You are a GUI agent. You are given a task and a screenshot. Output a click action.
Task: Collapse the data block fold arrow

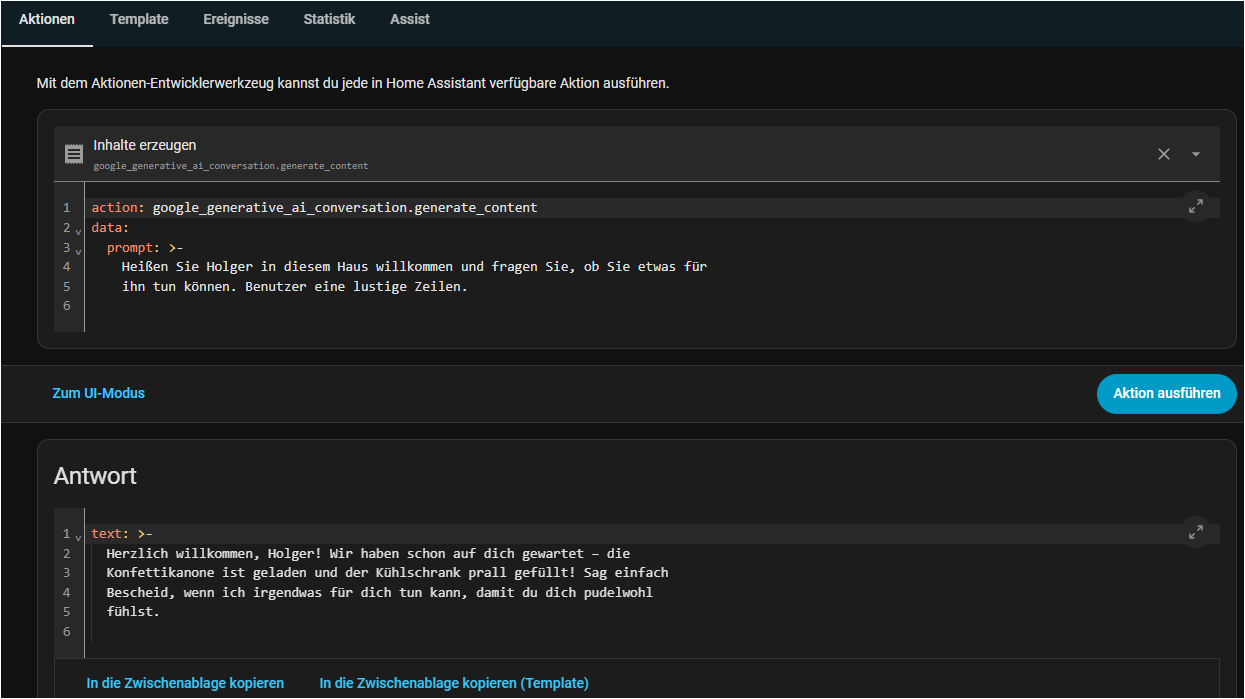[79, 230]
